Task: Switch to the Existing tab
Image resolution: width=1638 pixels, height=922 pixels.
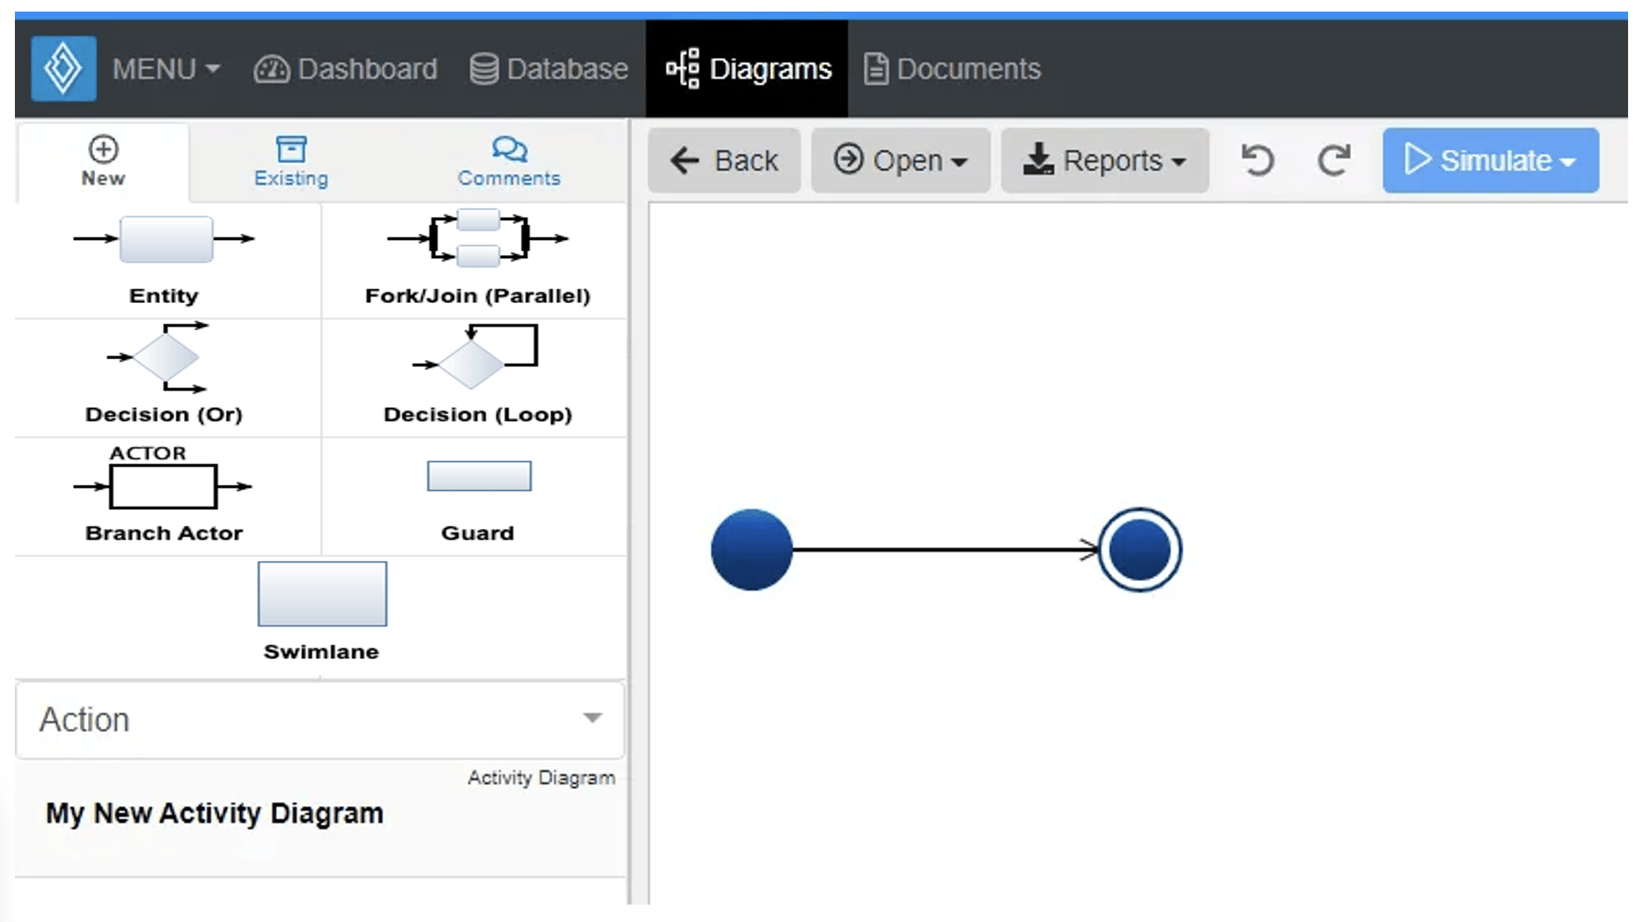Action: (291, 160)
